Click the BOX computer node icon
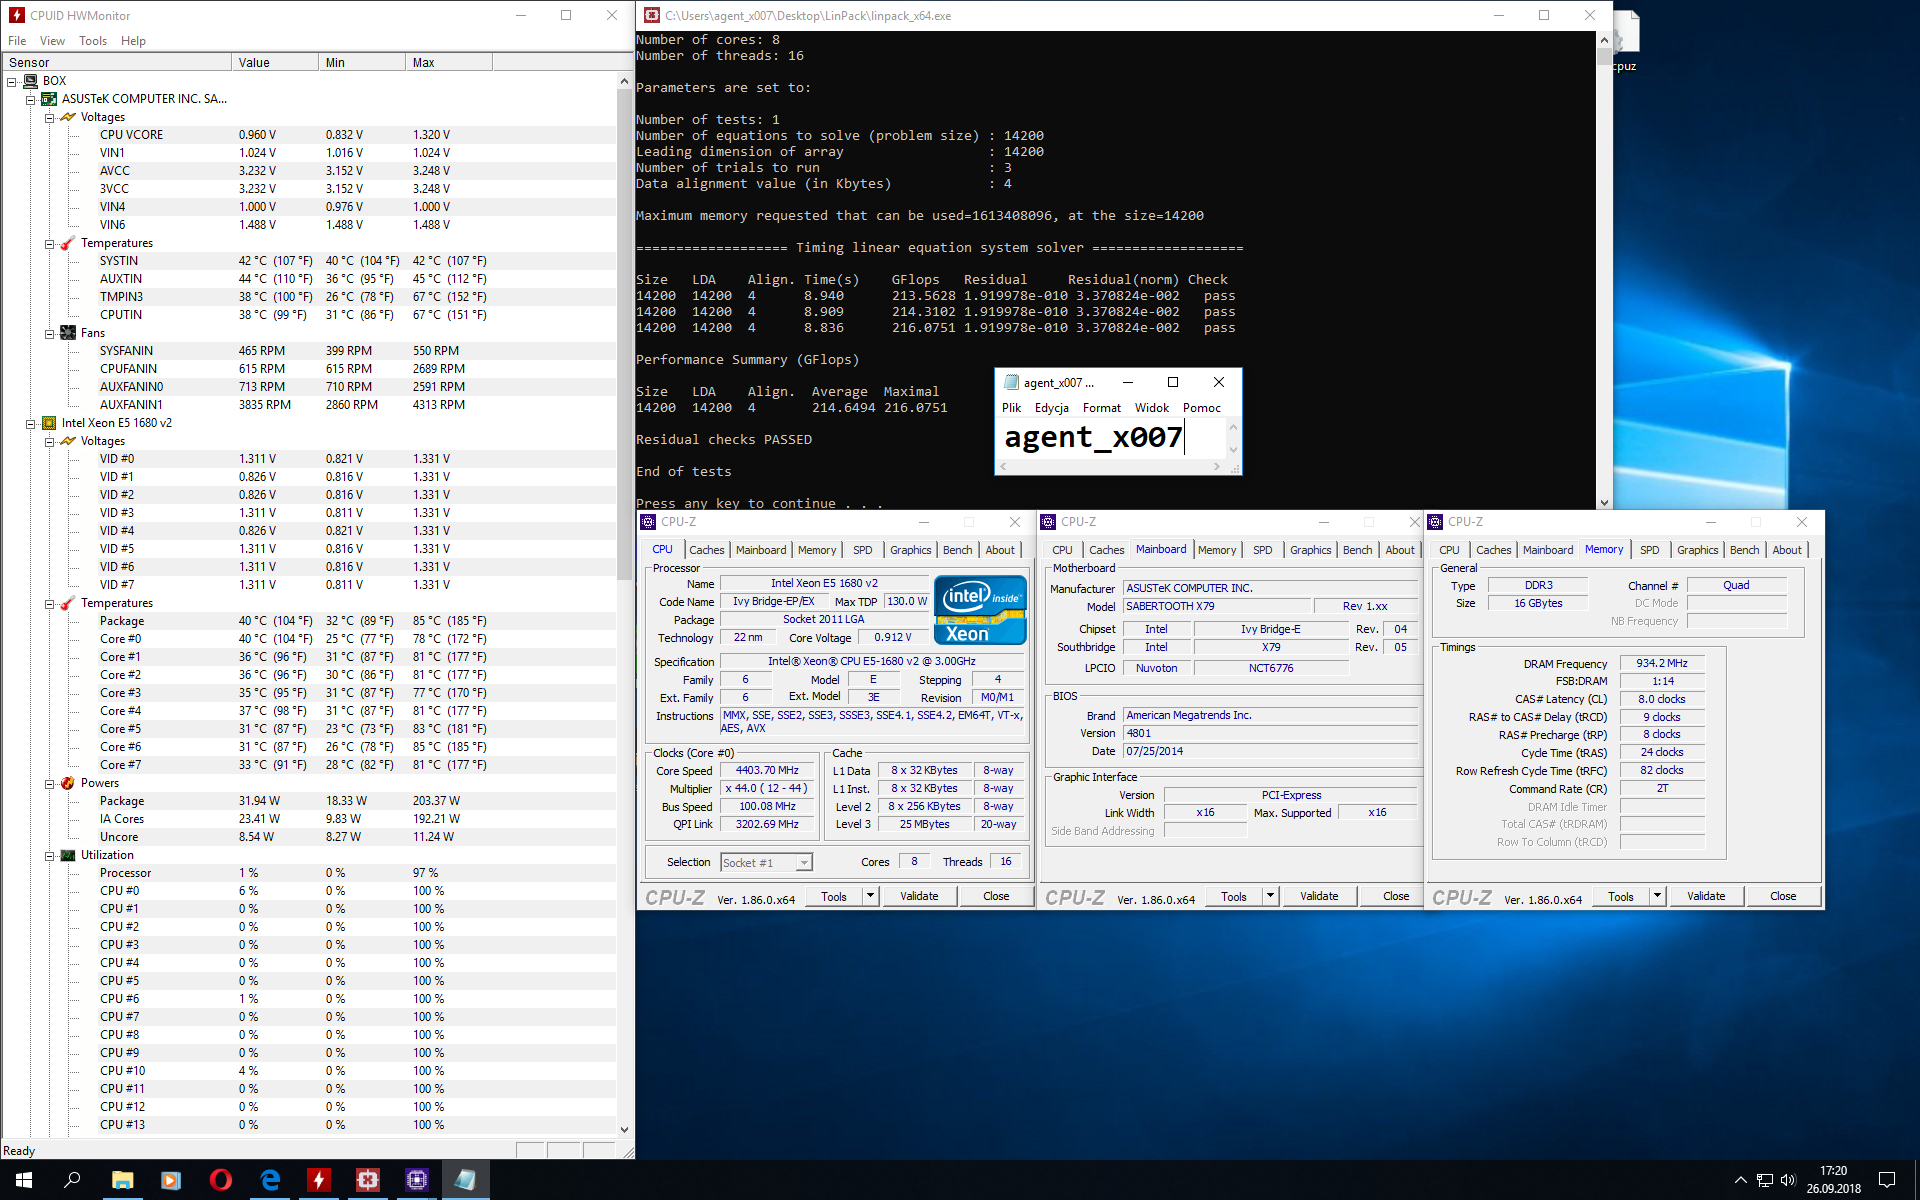This screenshot has width=1920, height=1200. pos(30,81)
